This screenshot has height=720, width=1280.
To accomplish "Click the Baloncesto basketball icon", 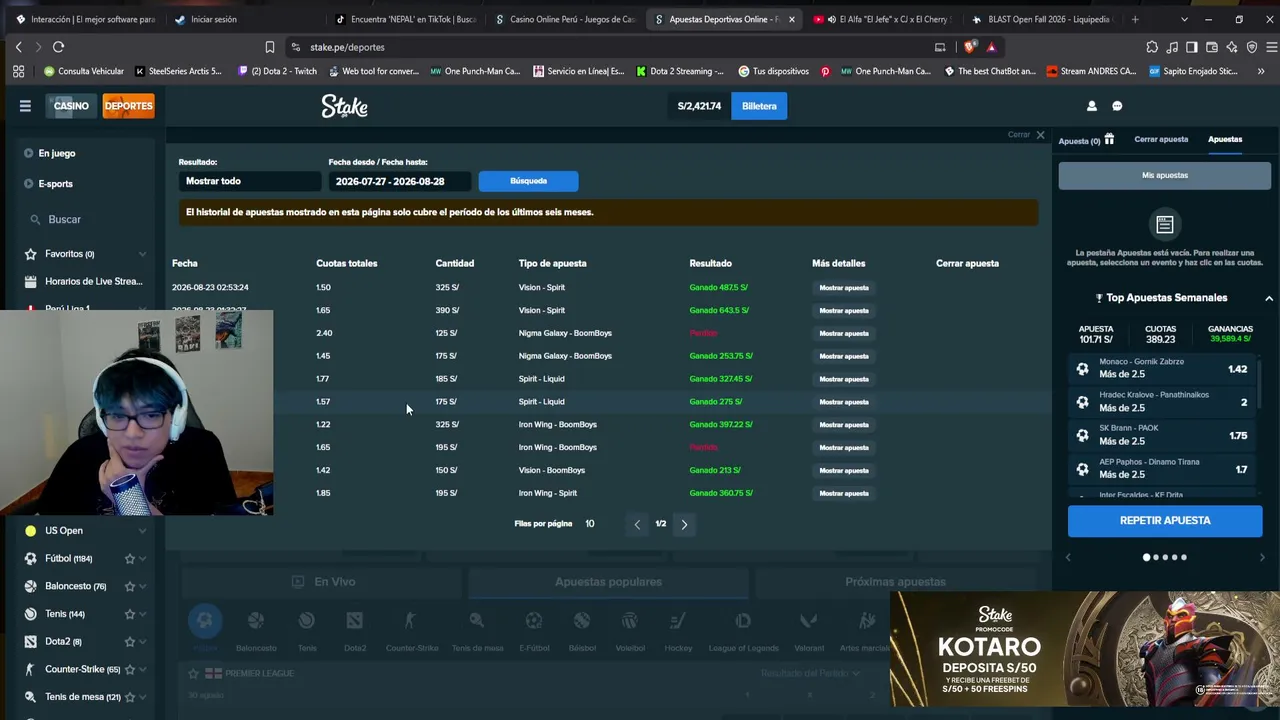I will 30,586.
